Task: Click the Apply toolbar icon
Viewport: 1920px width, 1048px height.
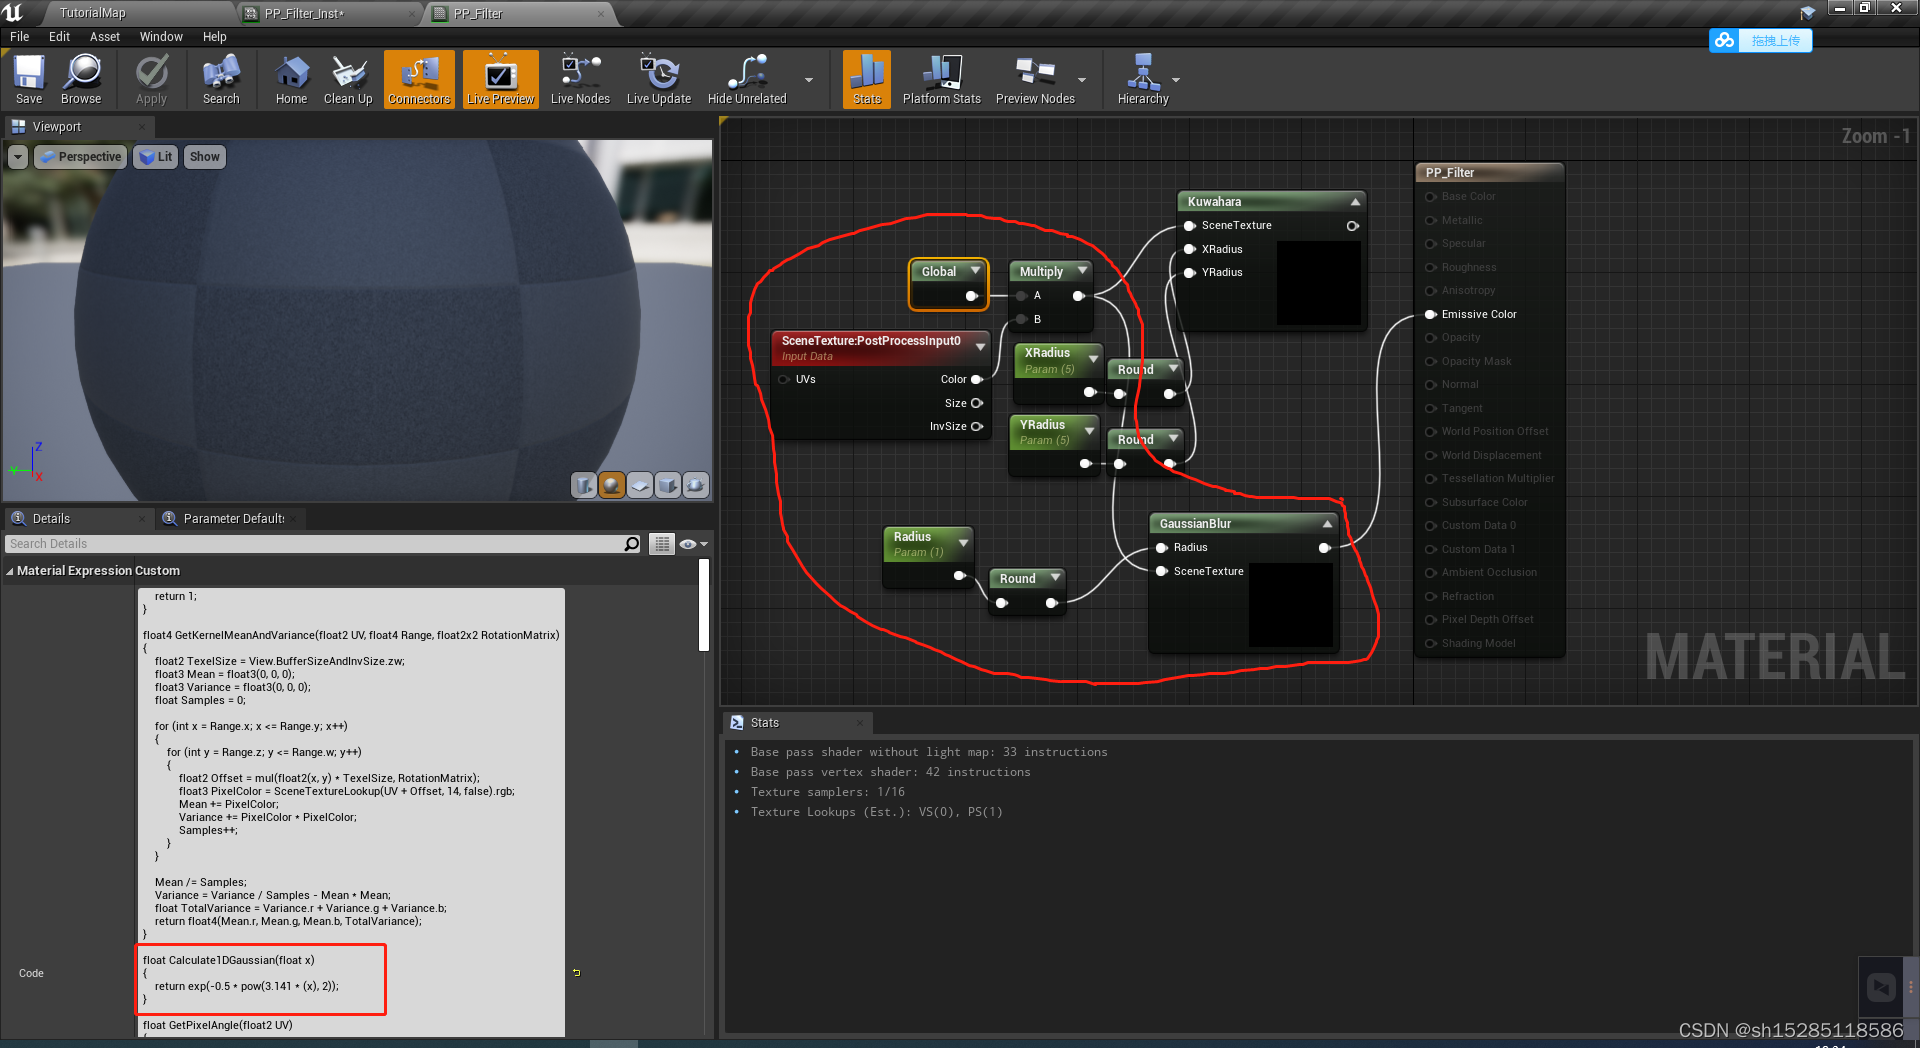Action: click(x=152, y=79)
